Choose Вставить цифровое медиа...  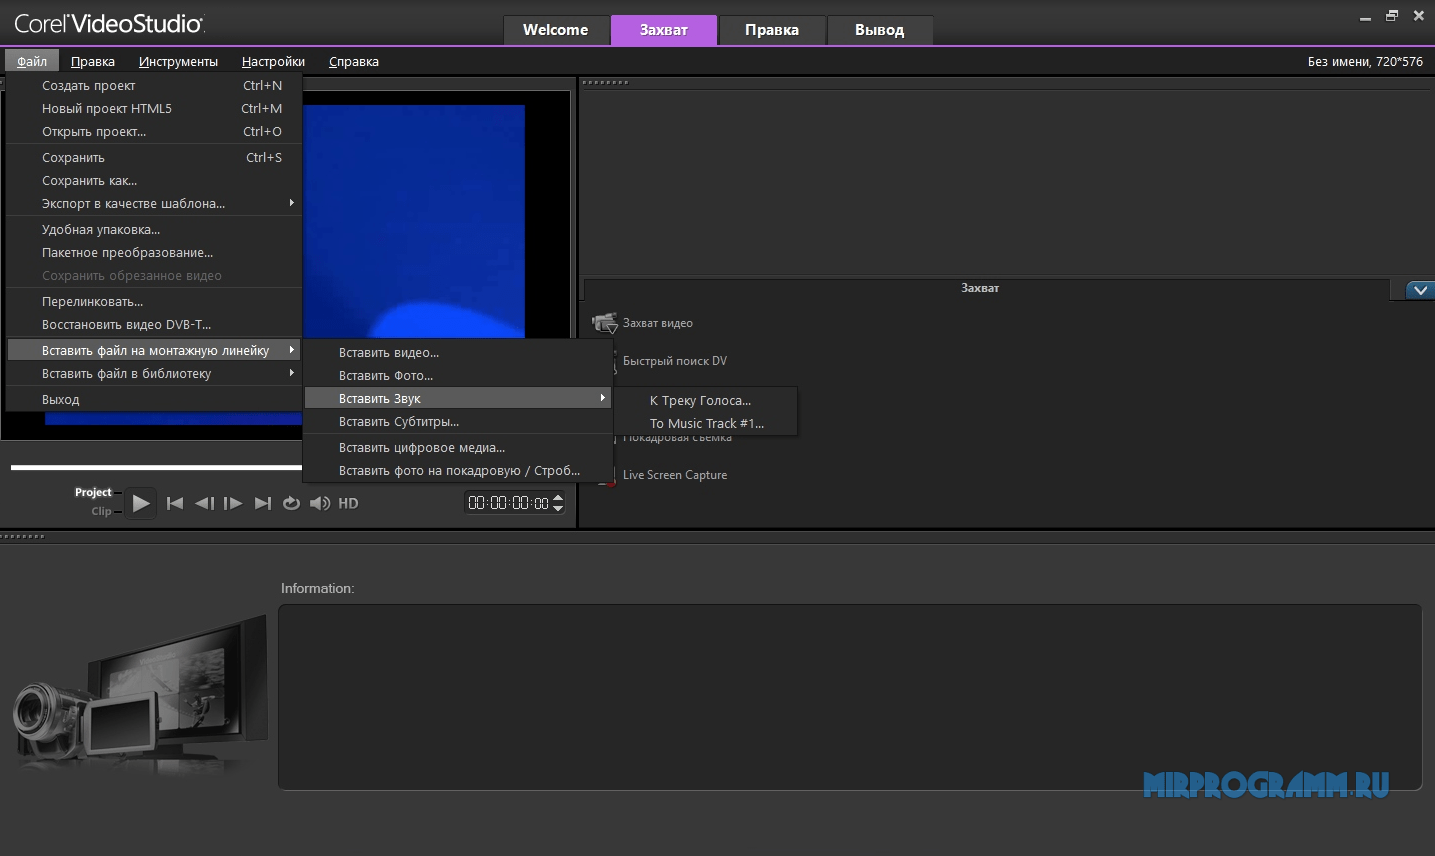458,447
